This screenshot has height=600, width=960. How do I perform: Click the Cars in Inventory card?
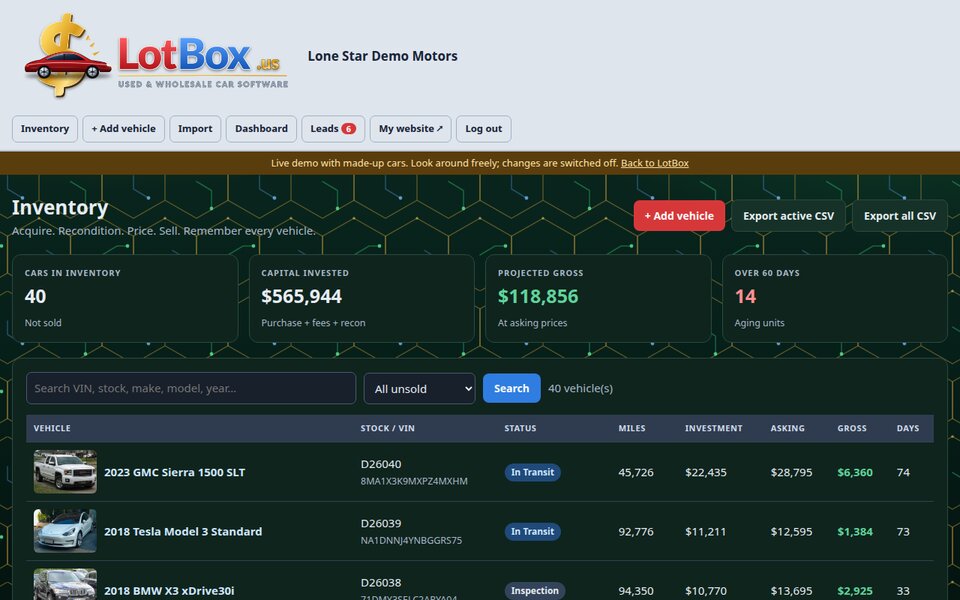[125, 298]
